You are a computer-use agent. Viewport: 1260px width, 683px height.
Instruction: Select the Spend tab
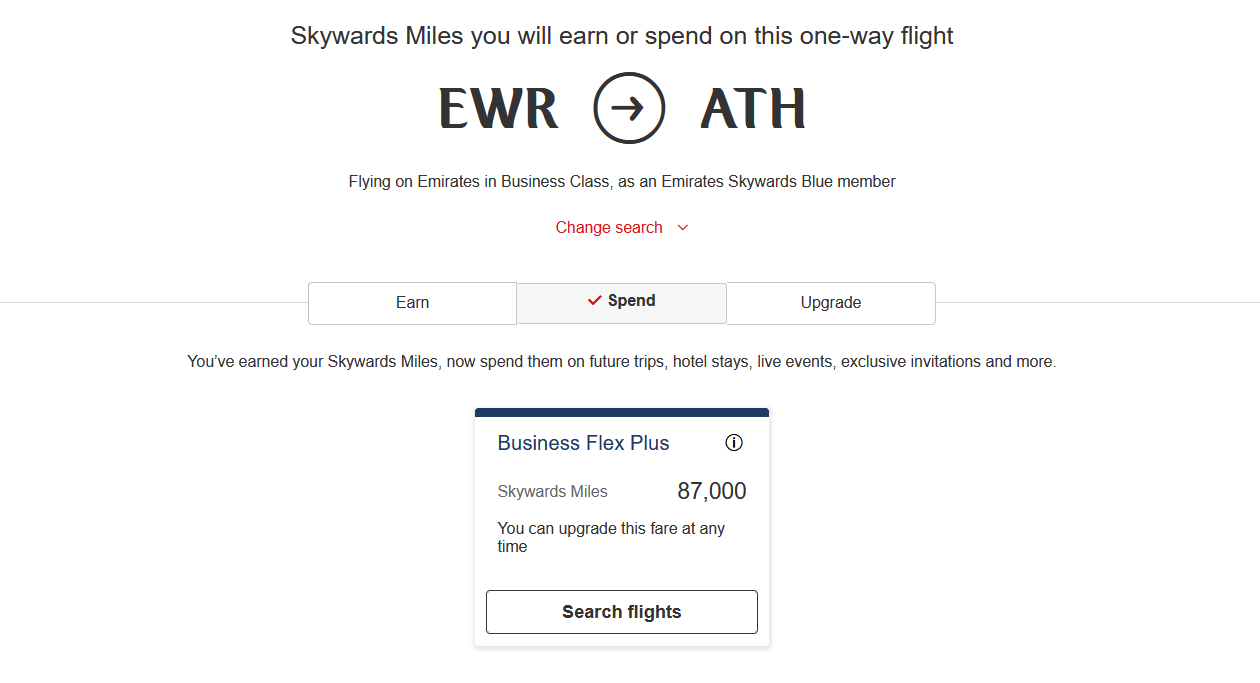pos(622,303)
